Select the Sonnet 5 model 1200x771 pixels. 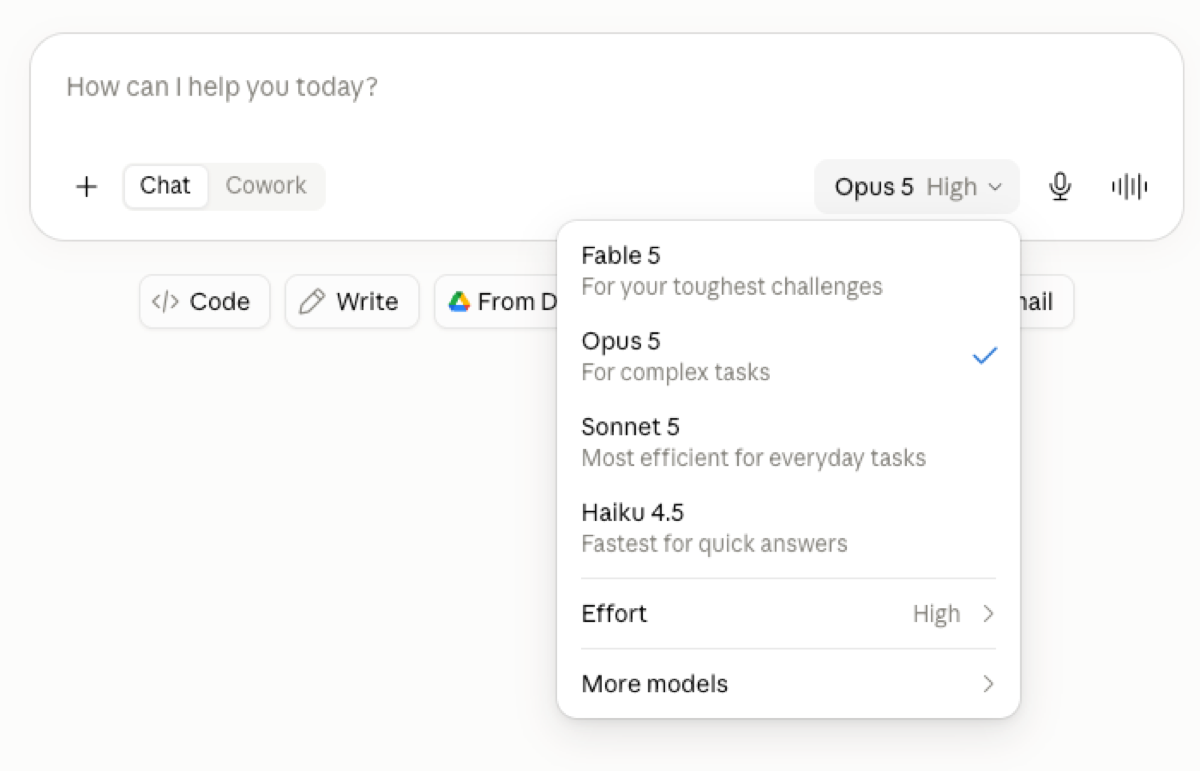[x=788, y=442]
